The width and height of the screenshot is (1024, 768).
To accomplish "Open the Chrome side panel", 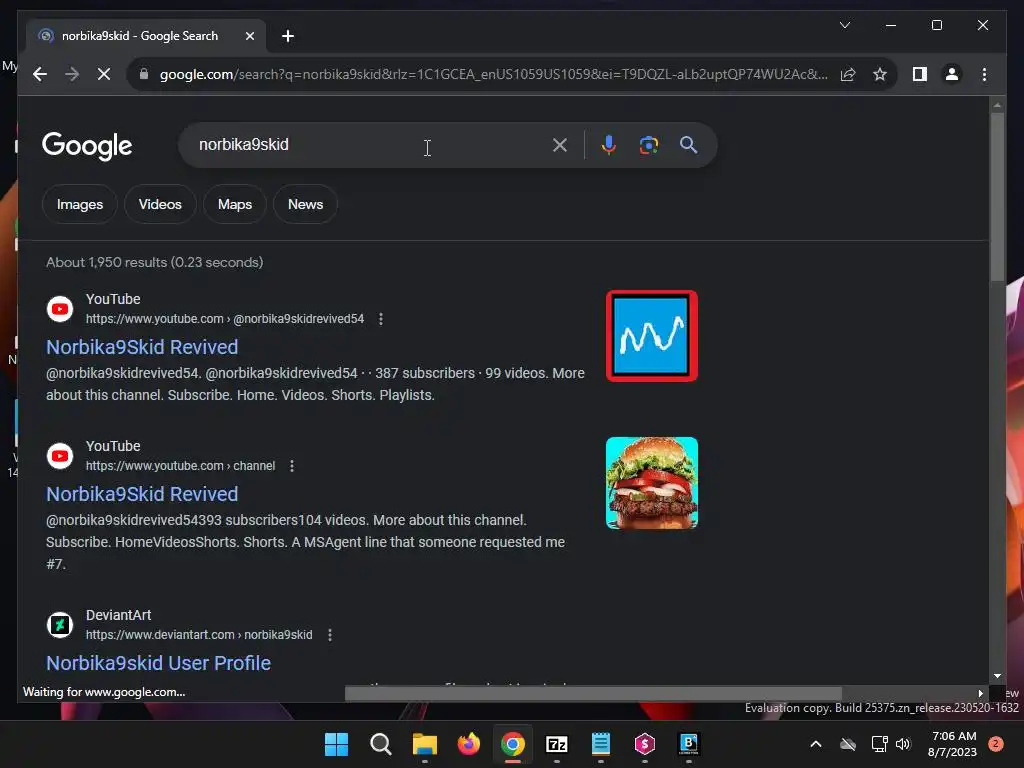I will [x=920, y=74].
